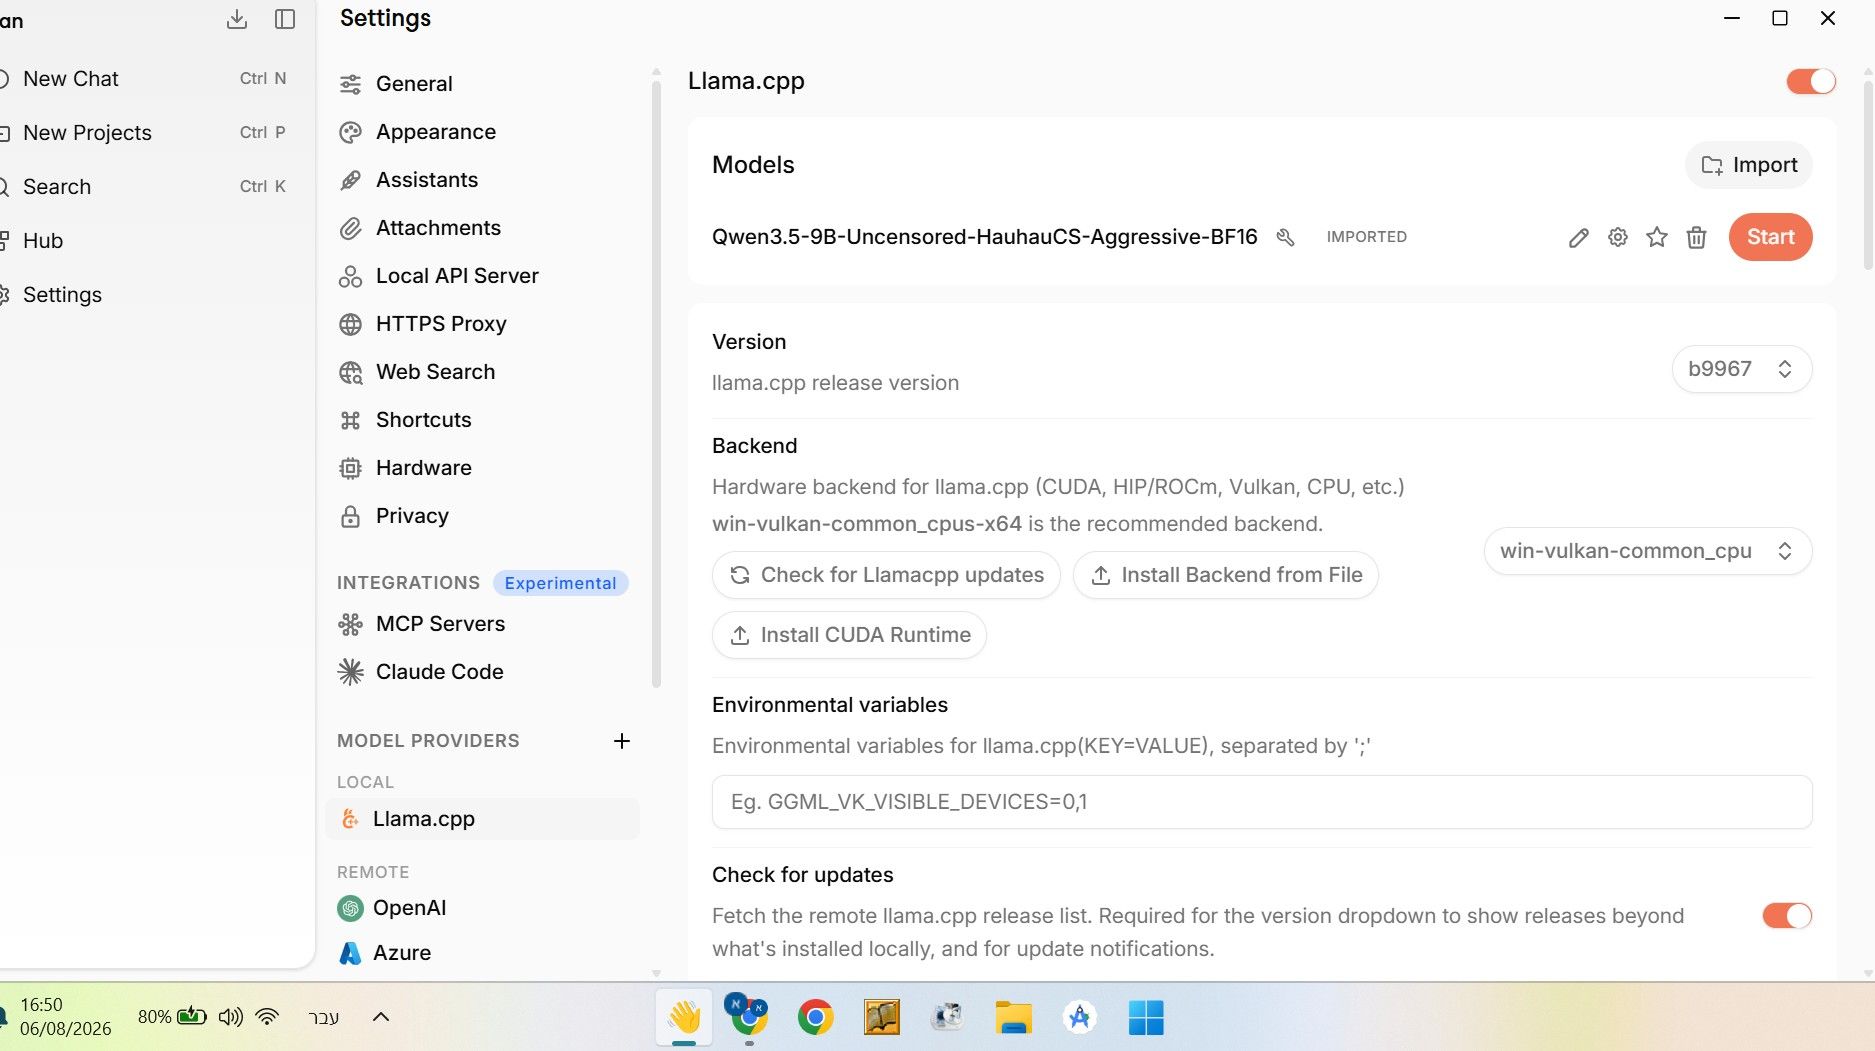Open the edit pencil icon for the Qwen3.5 model
1875x1051 pixels.
pos(1579,237)
